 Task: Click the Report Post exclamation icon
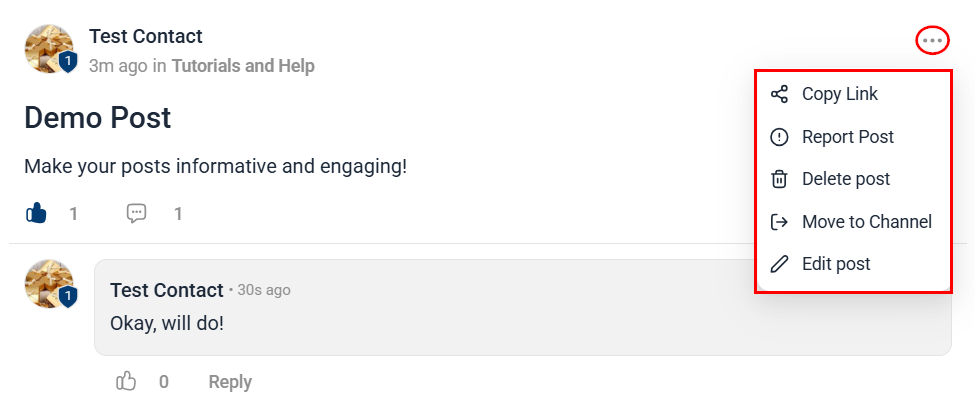click(x=779, y=137)
